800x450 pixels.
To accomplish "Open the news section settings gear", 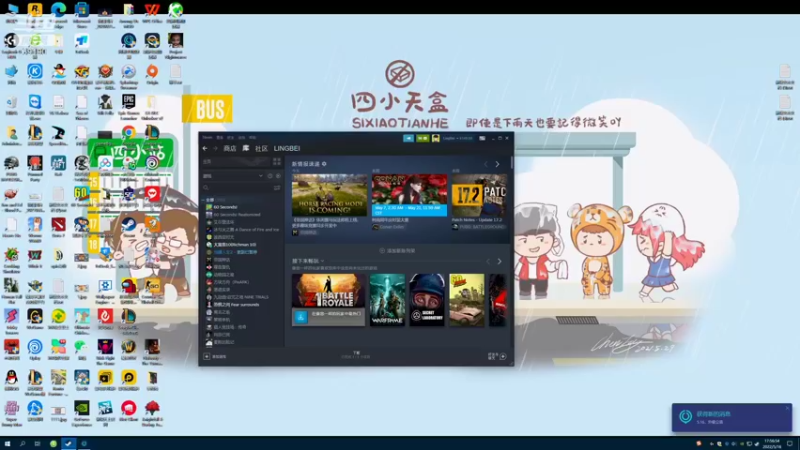I will point(324,164).
